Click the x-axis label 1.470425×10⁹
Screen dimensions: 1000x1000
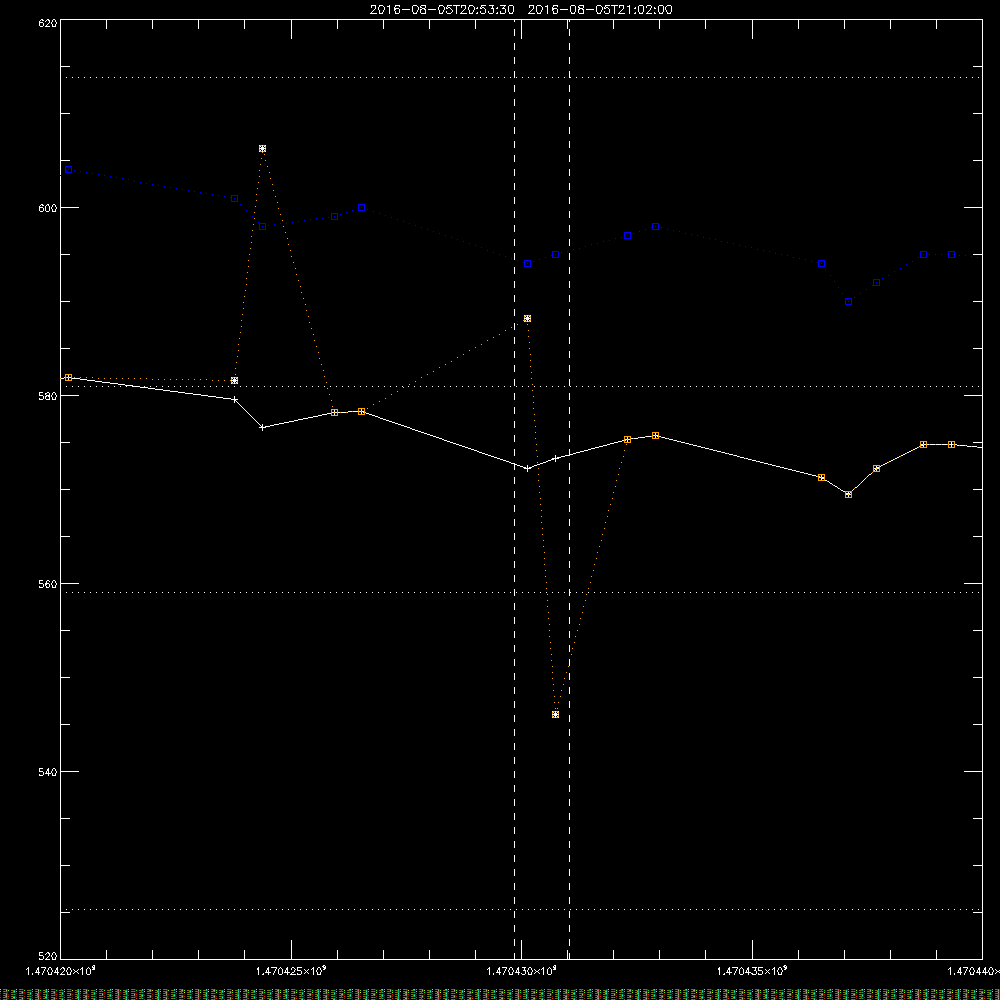tap(291, 971)
